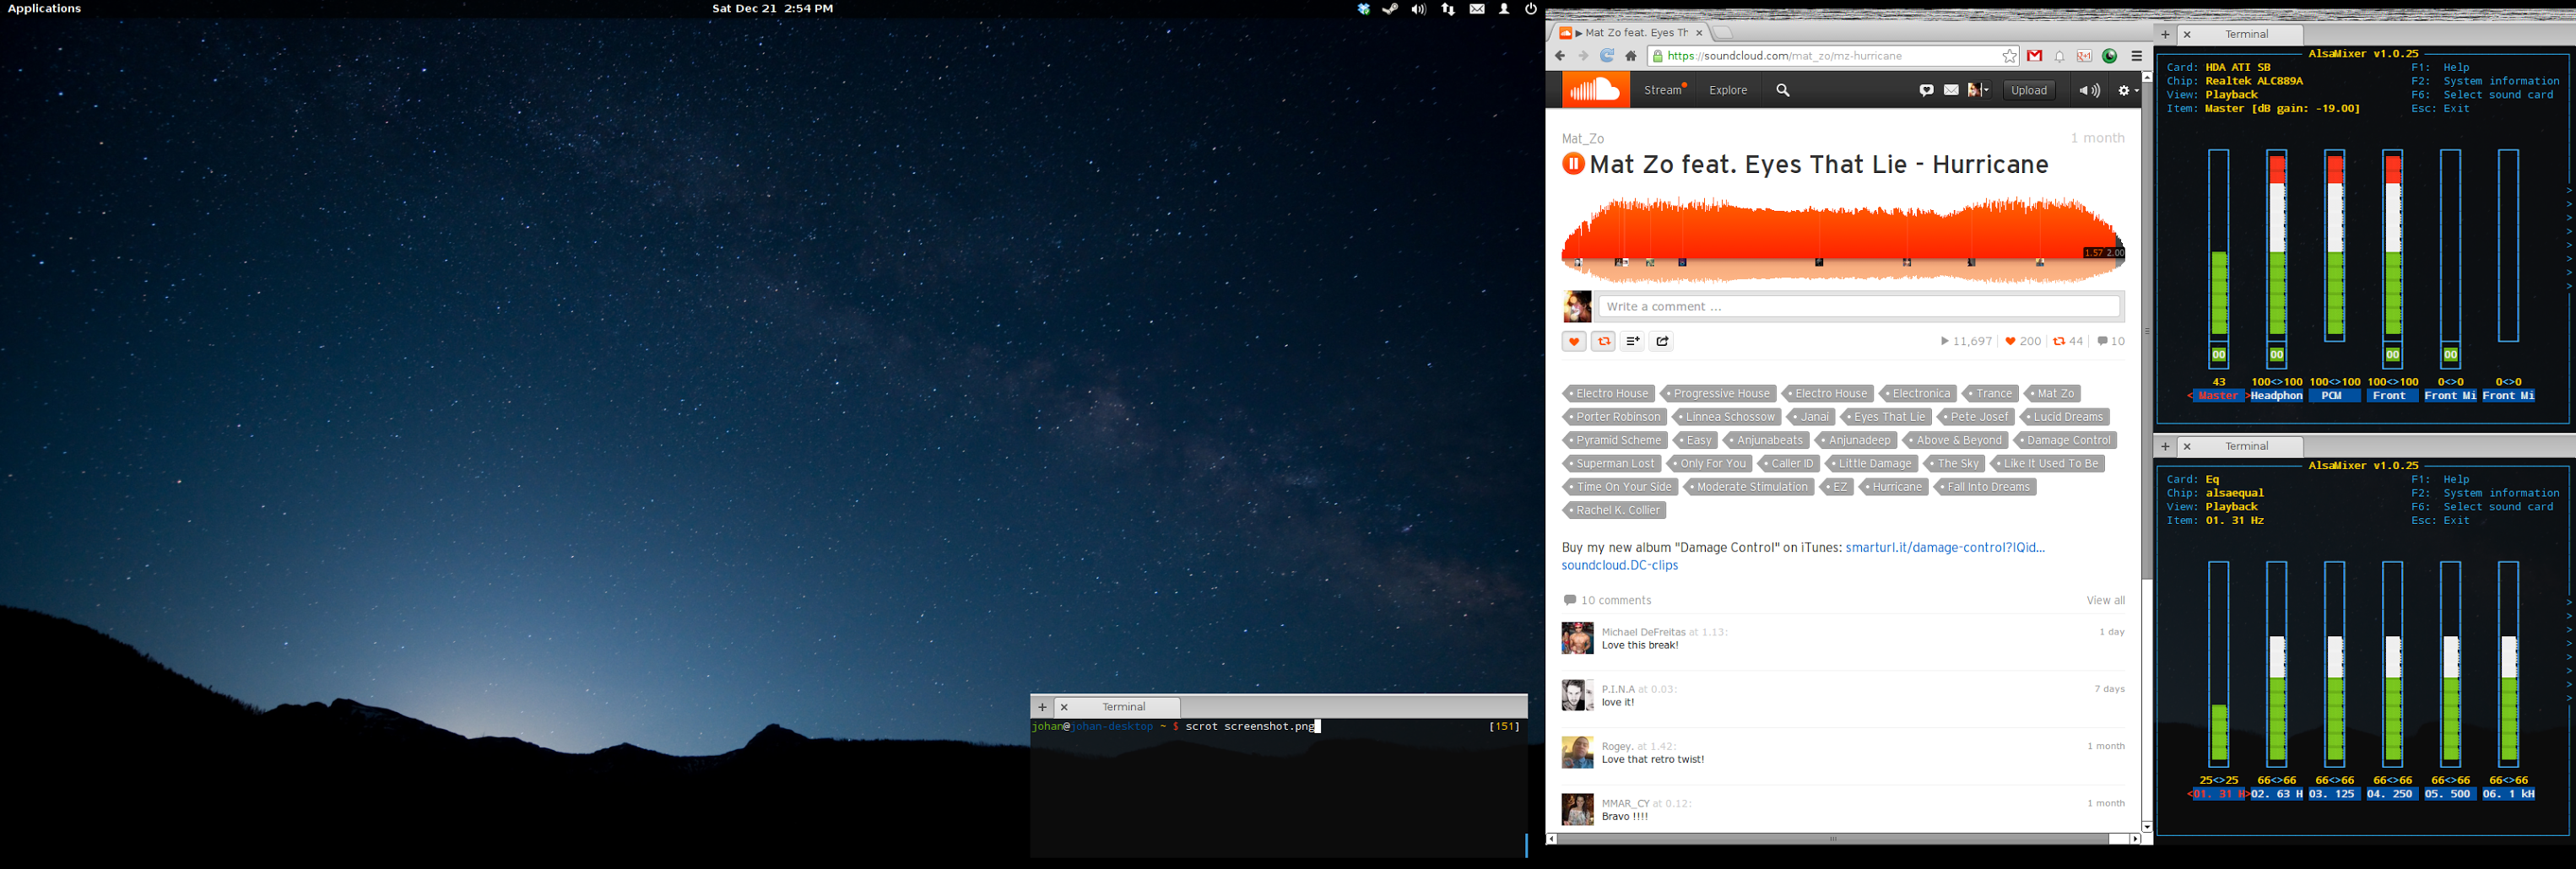Open the SoundCloud messages envelope
The width and height of the screenshot is (2576, 869).
pos(1951,90)
